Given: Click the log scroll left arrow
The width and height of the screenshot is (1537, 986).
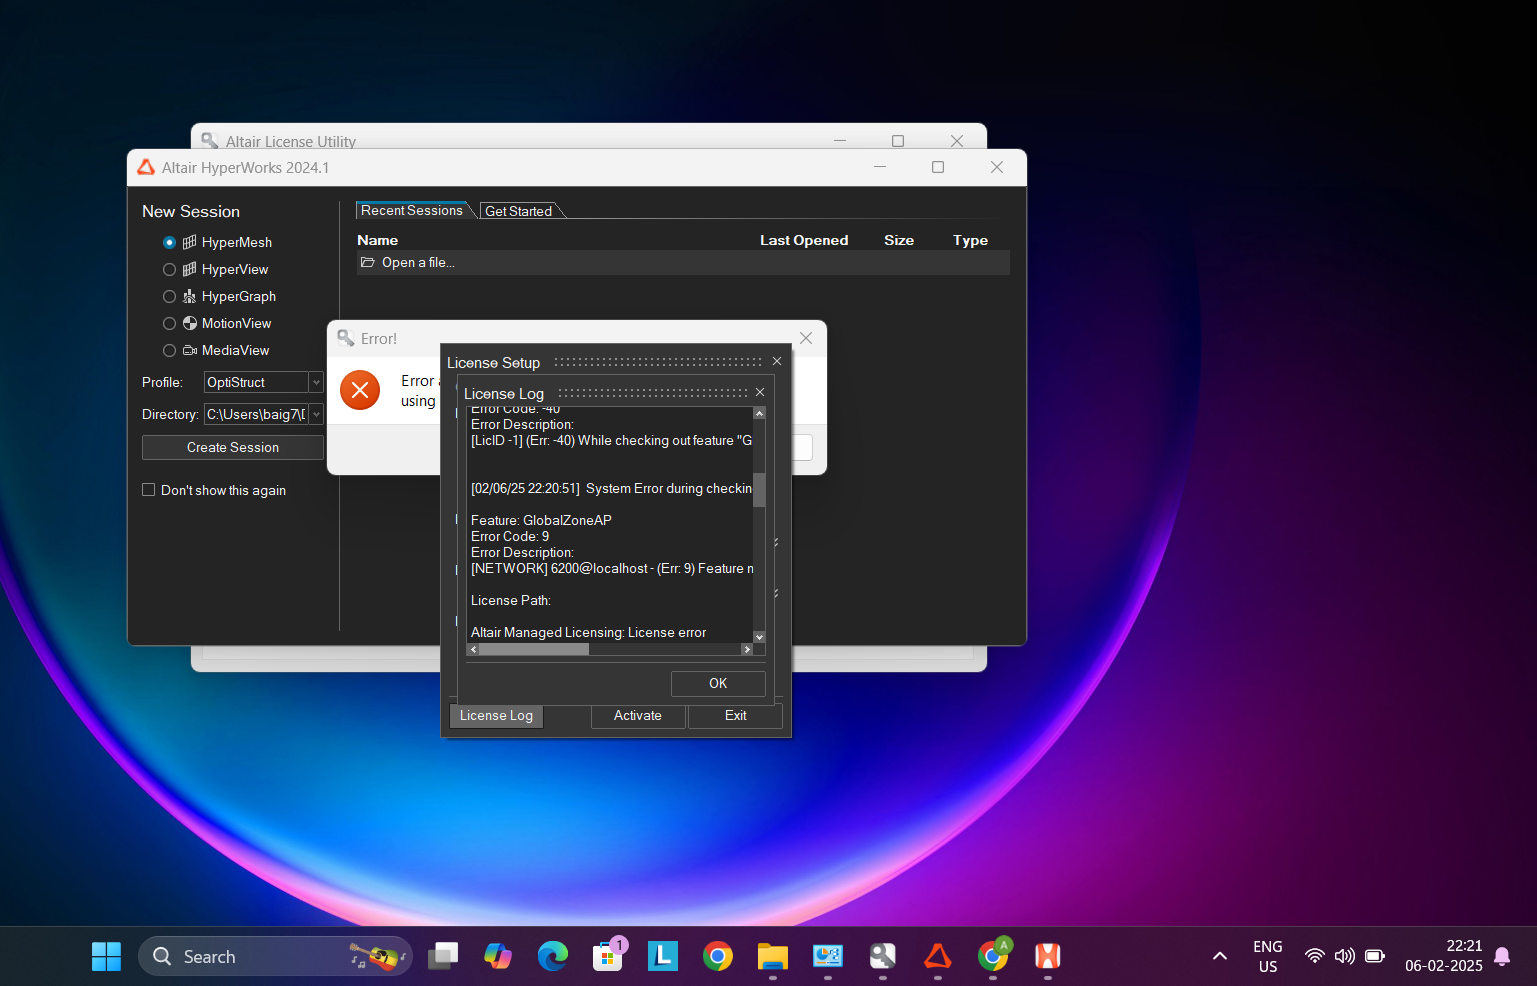Looking at the screenshot, I should pos(473,649).
